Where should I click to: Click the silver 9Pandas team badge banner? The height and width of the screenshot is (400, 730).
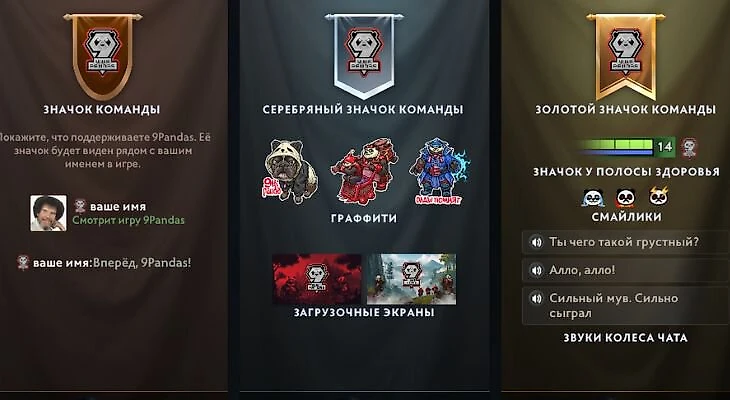(x=364, y=56)
